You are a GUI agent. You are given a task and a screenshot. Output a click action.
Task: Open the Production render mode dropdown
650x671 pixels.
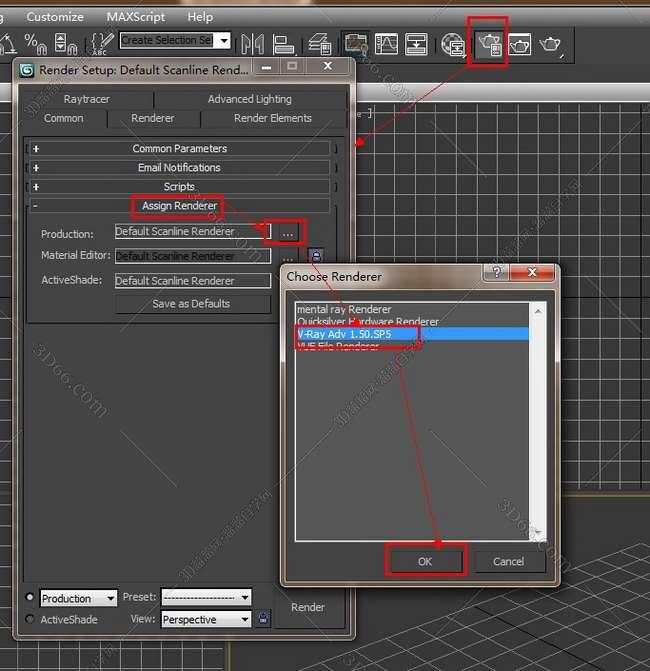click(x=111, y=598)
